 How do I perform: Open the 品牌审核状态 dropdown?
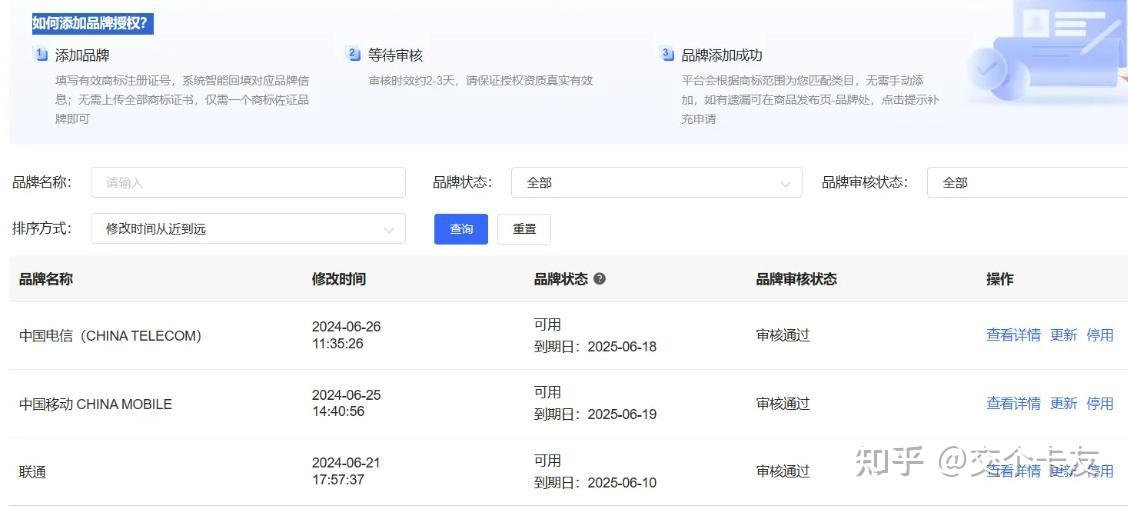tap(1027, 183)
